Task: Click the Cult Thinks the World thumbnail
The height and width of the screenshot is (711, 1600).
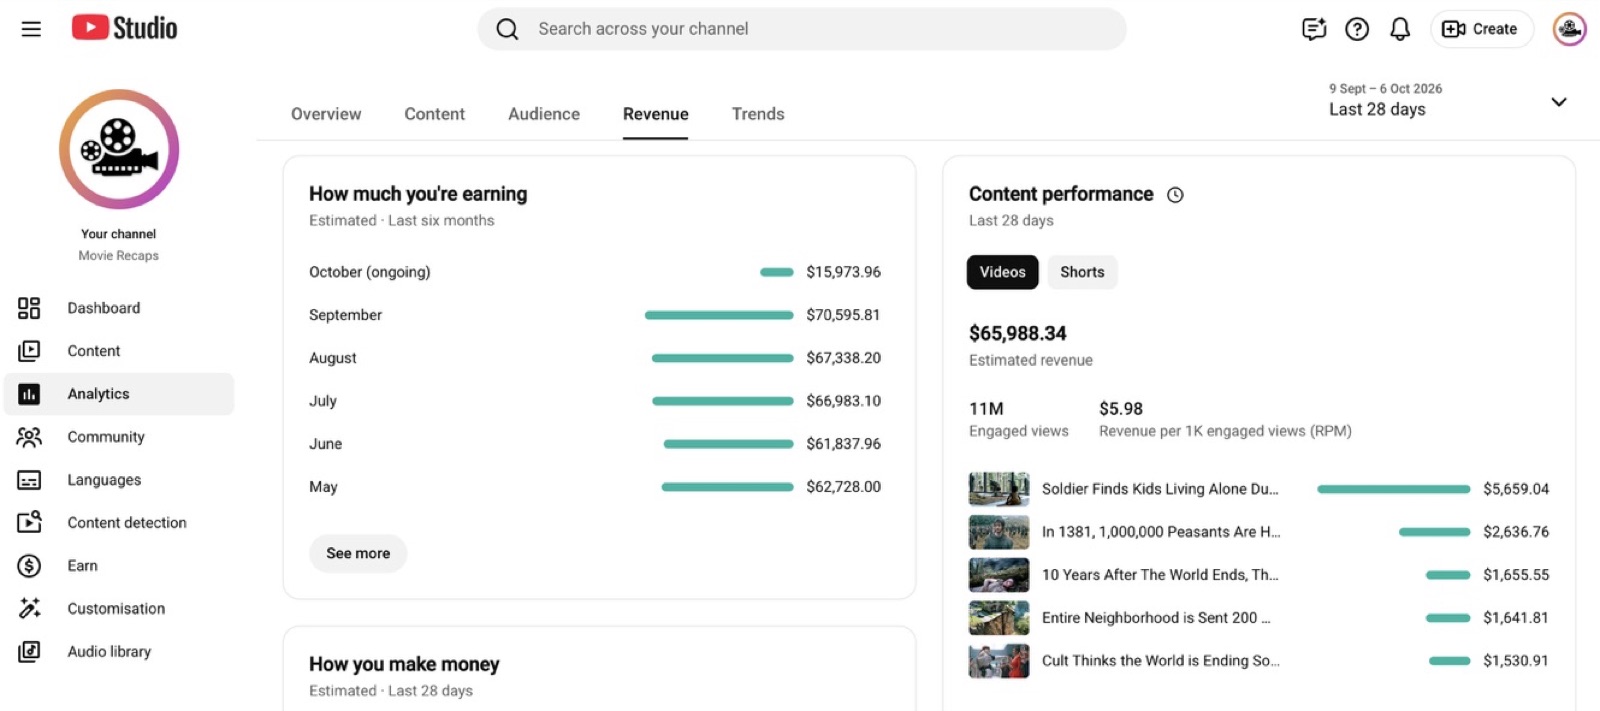Action: (999, 661)
